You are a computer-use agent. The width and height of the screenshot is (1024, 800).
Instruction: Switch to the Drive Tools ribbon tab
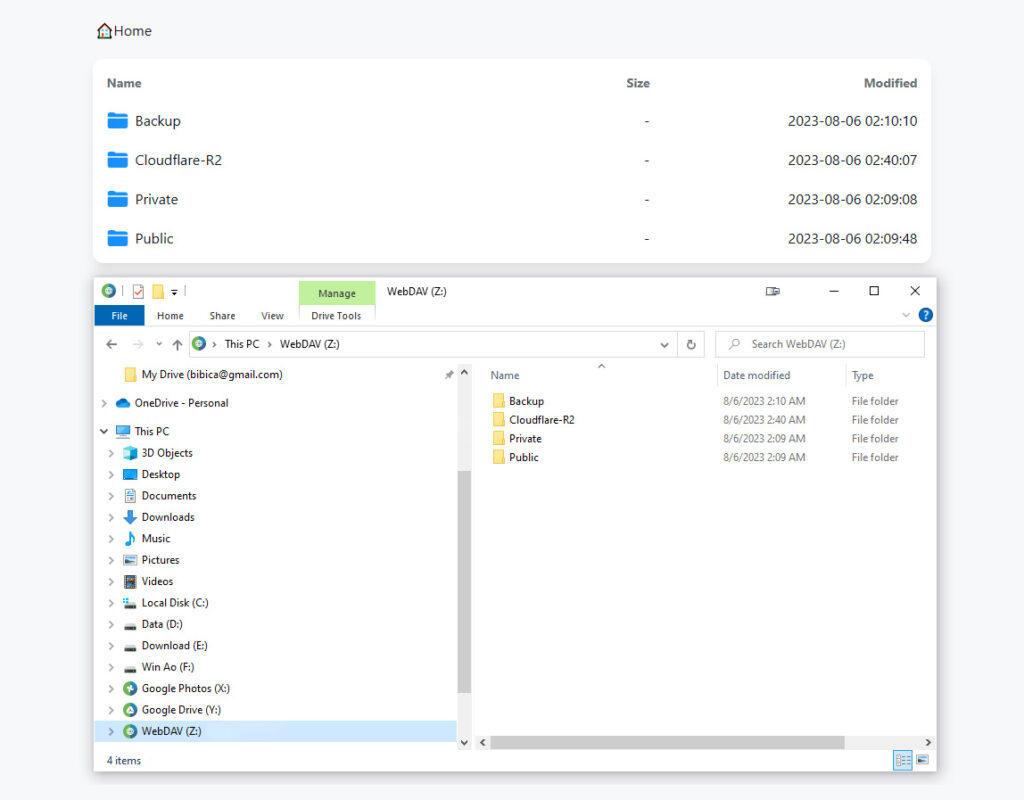336,316
